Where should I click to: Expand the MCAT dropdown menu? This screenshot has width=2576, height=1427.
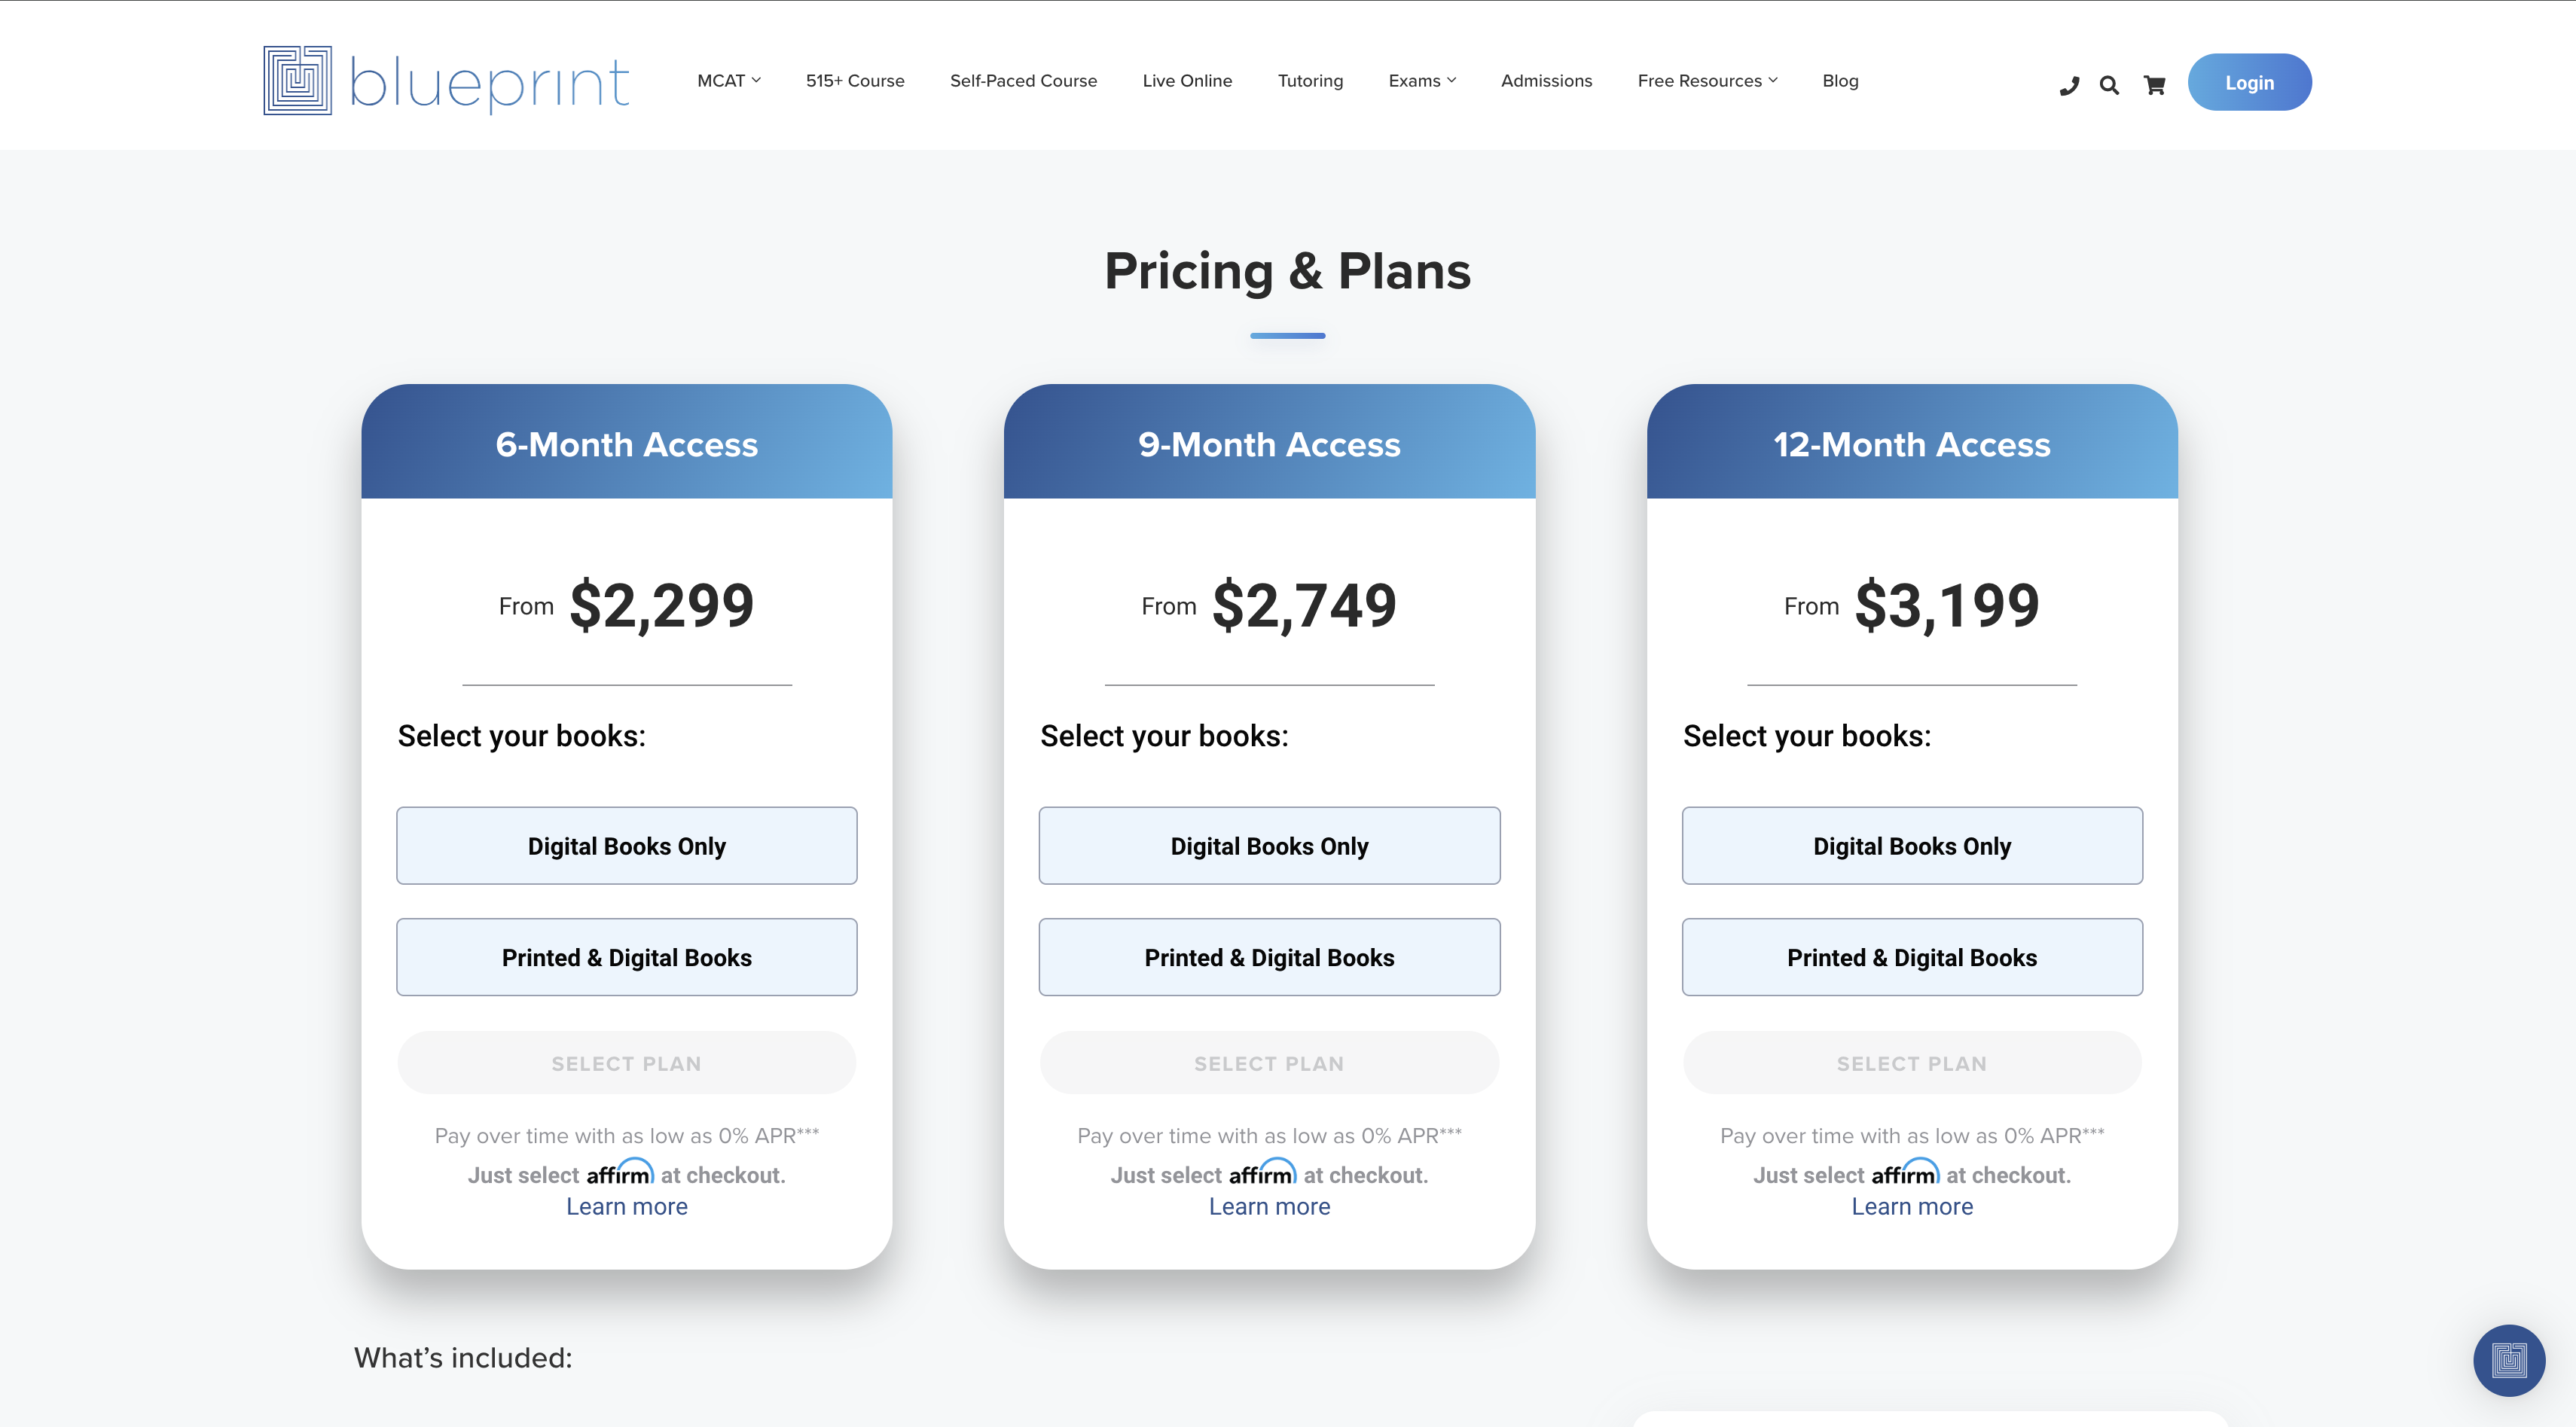(729, 81)
